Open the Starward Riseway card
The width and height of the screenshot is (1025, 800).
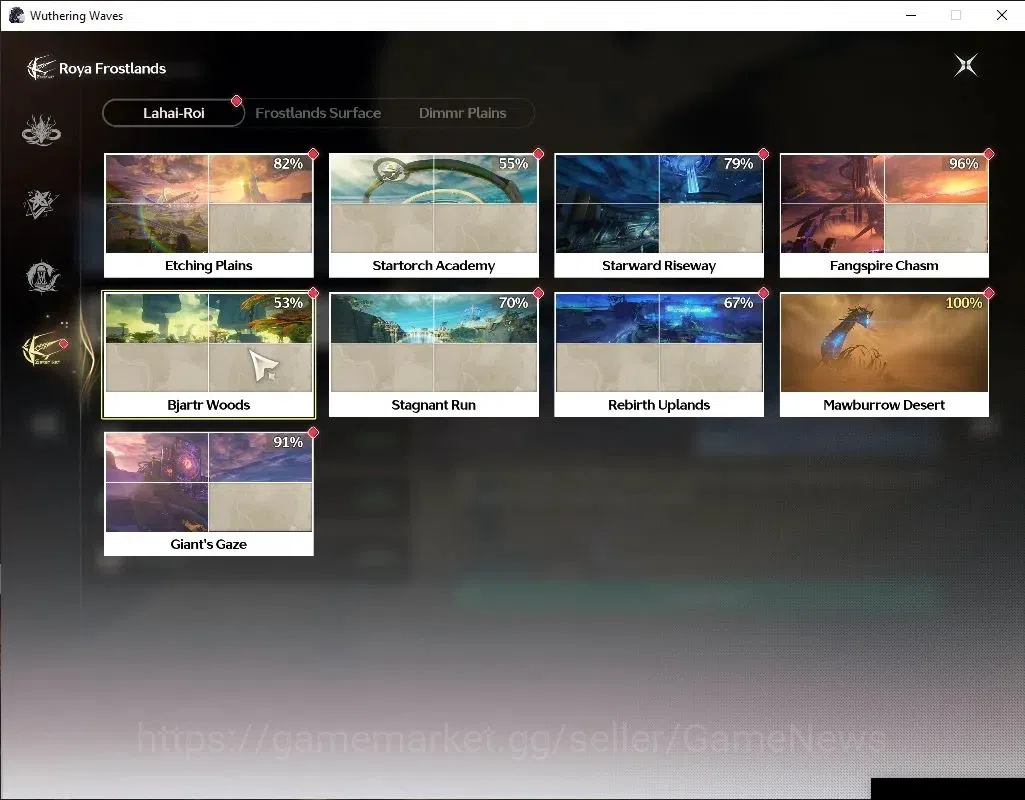(659, 216)
